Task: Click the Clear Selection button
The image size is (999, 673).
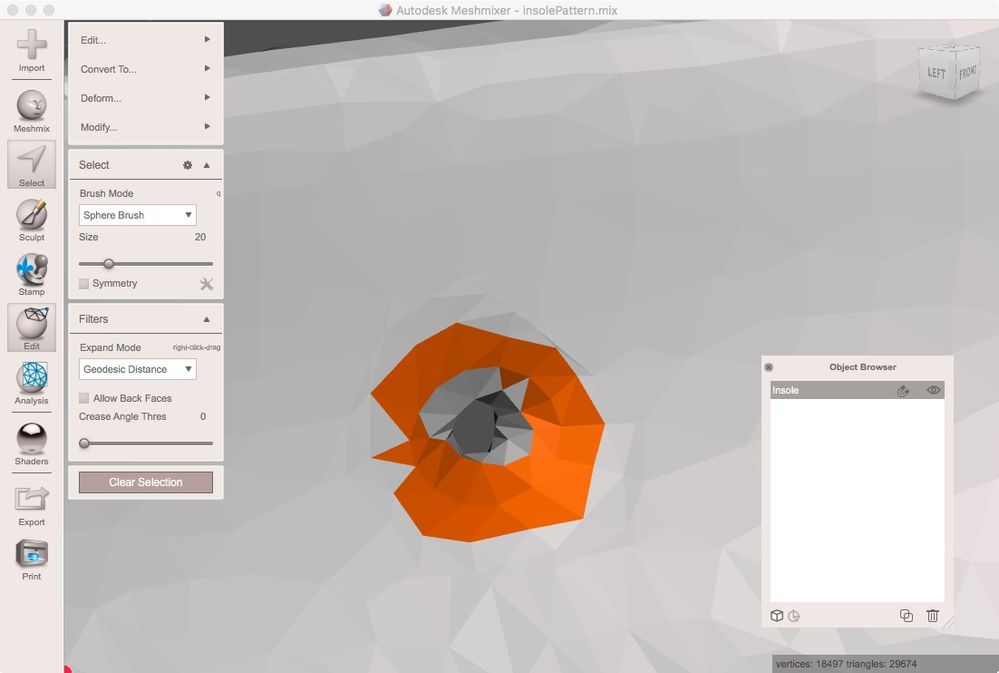Action: tap(146, 482)
